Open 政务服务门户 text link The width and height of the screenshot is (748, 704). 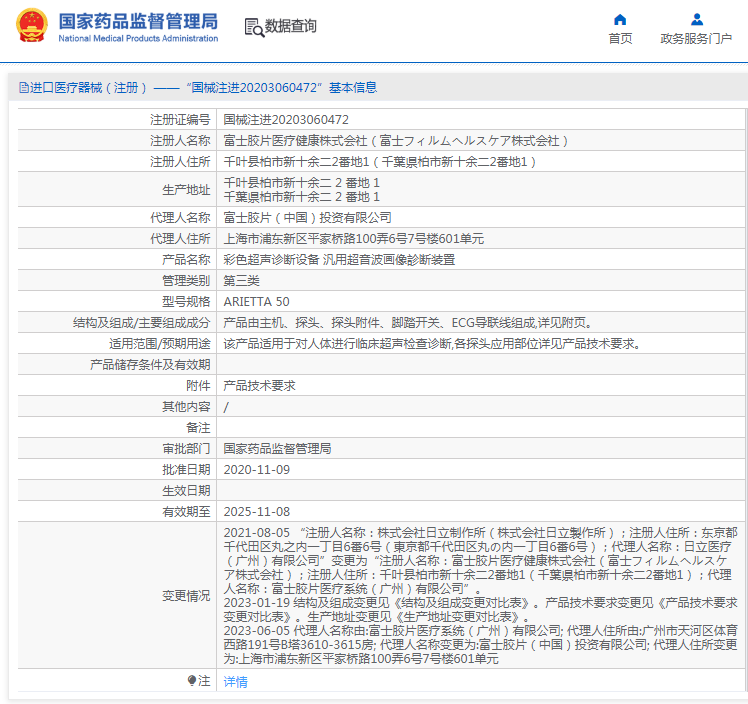[x=696, y=39]
